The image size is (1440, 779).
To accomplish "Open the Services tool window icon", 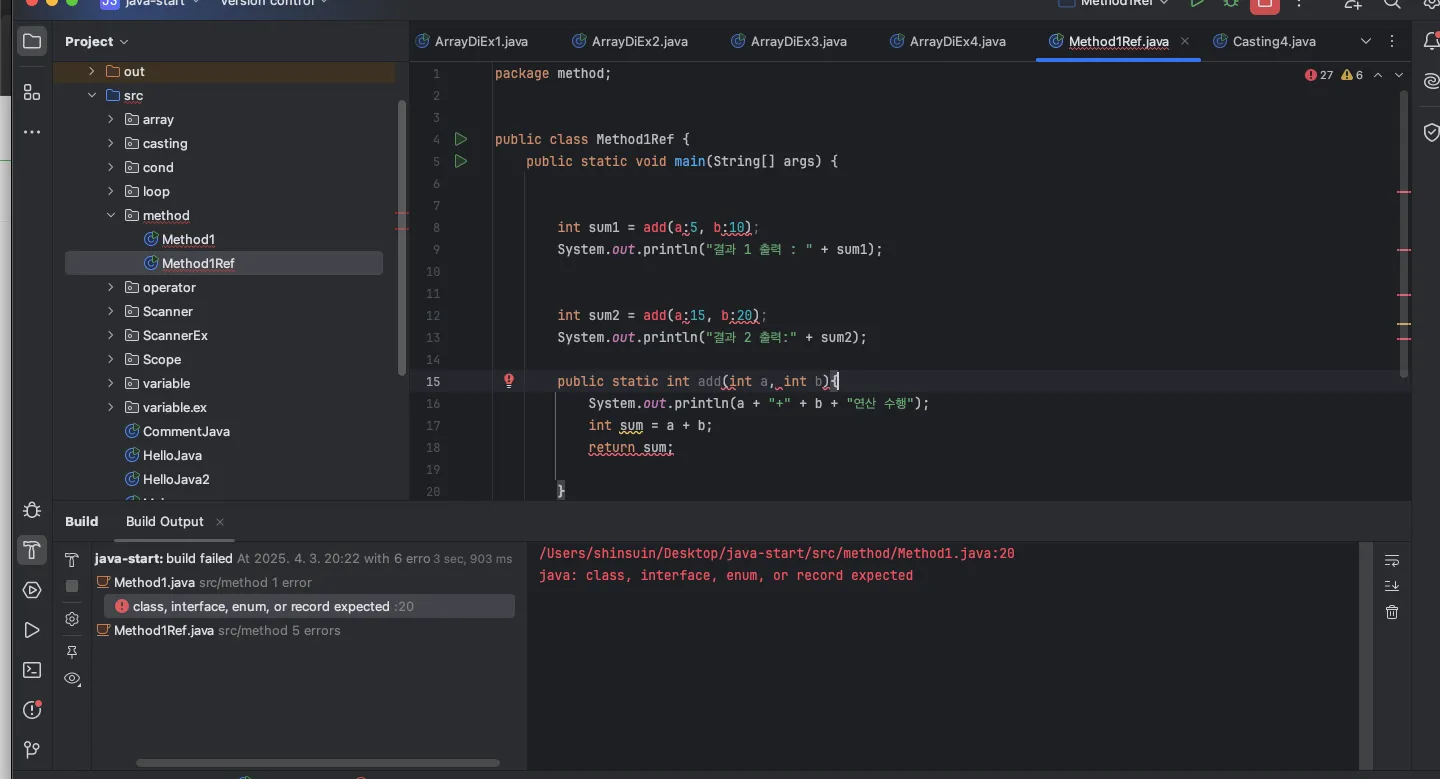I will tap(32, 590).
